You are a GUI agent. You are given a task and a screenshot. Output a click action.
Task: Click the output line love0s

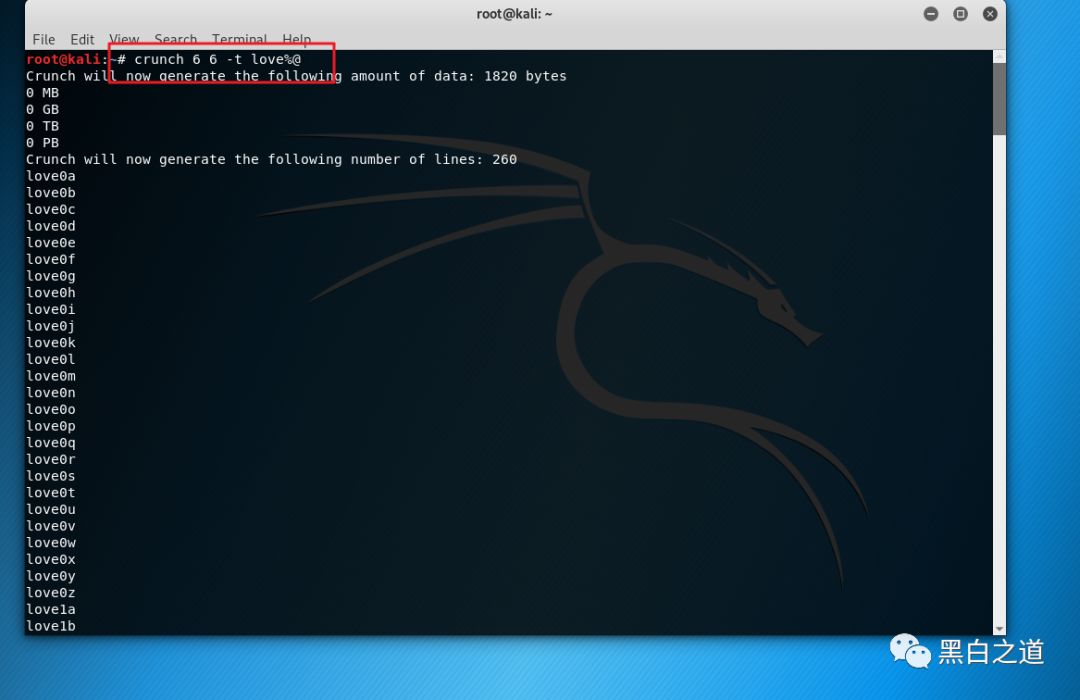pyautogui.click(x=51, y=476)
